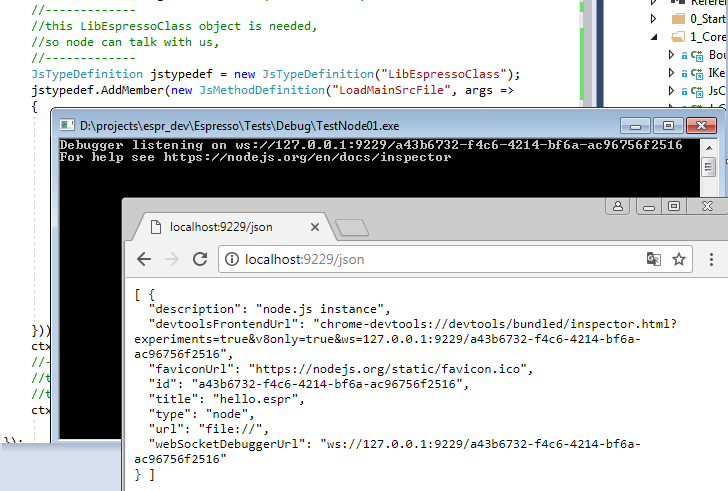
Task: Collapse the 1_Core folder node
Action: coord(654,37)
